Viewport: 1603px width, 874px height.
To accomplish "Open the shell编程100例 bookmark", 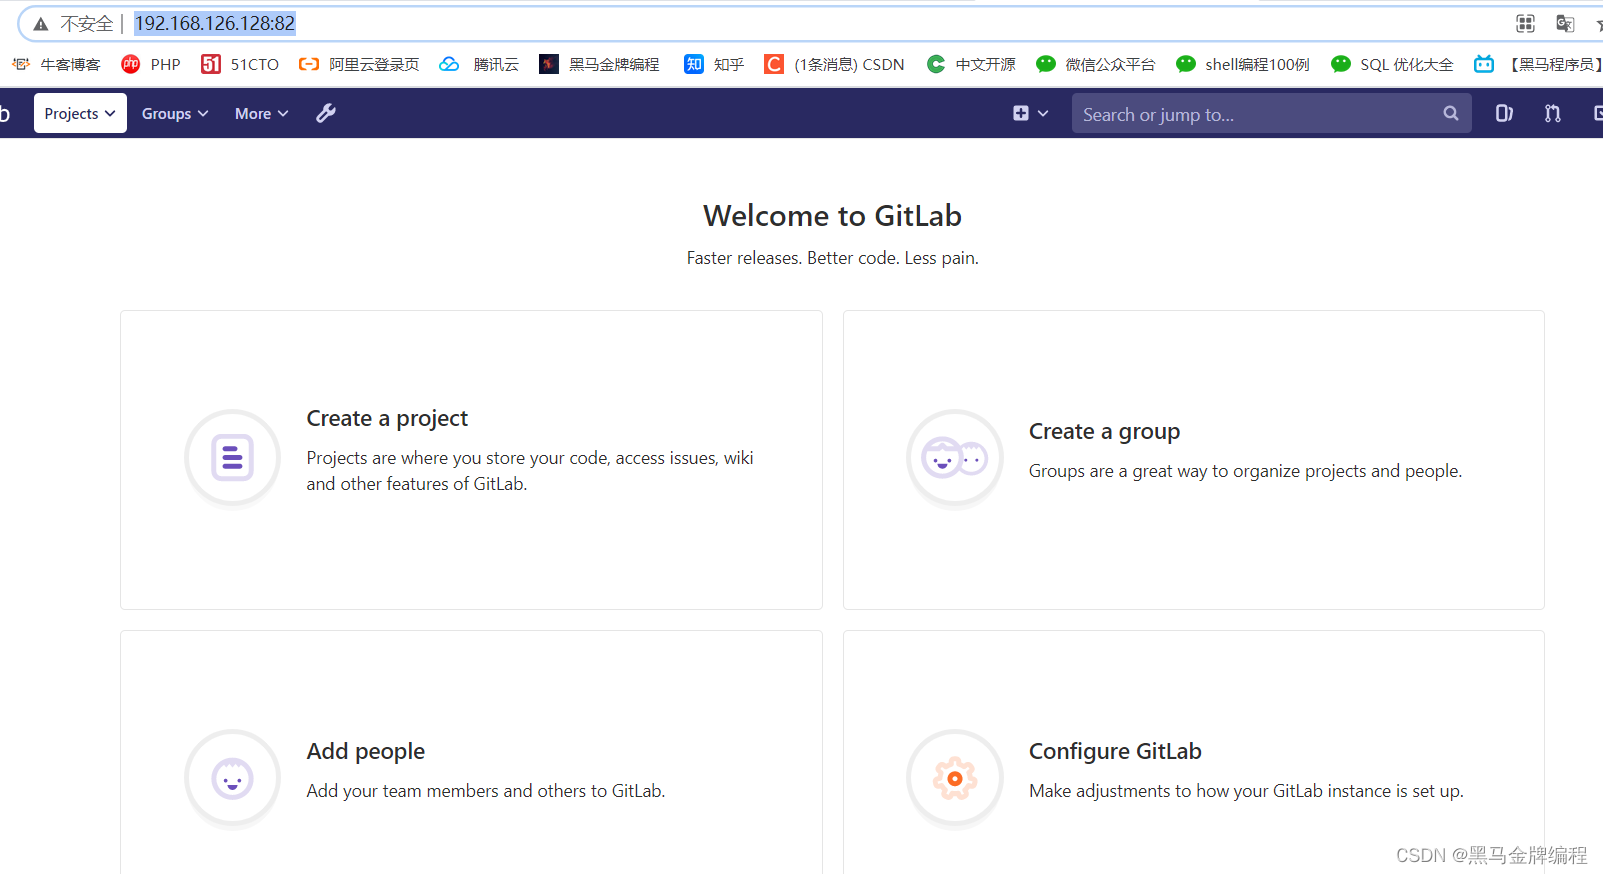I will [x=1242, y=64].
